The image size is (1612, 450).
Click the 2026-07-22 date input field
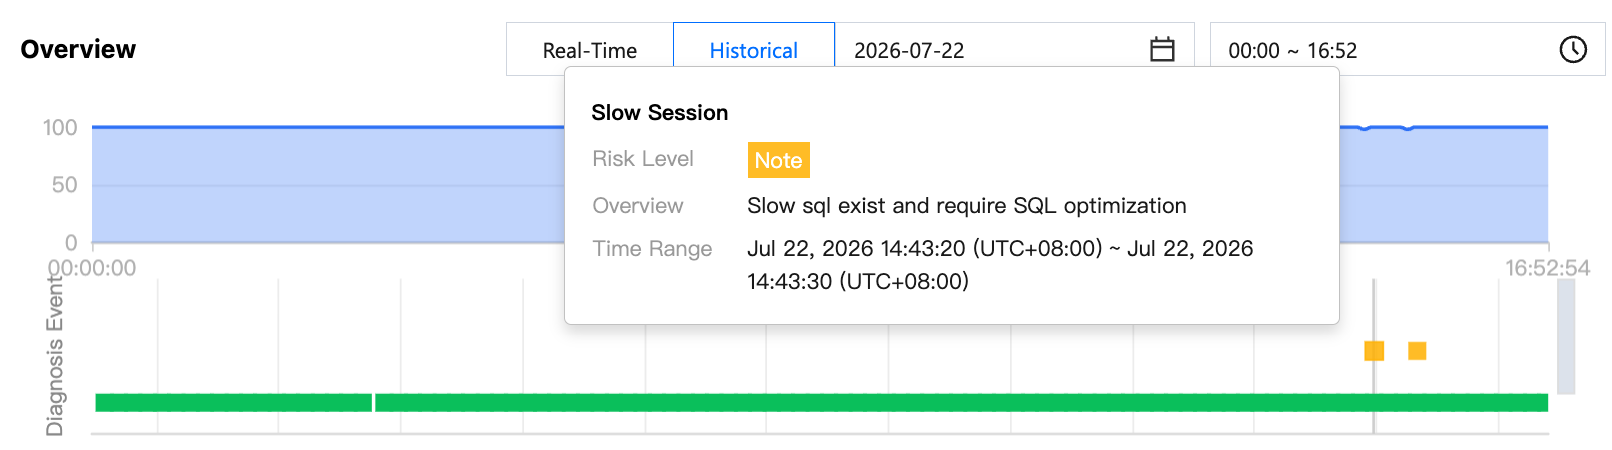(1014, 50)
